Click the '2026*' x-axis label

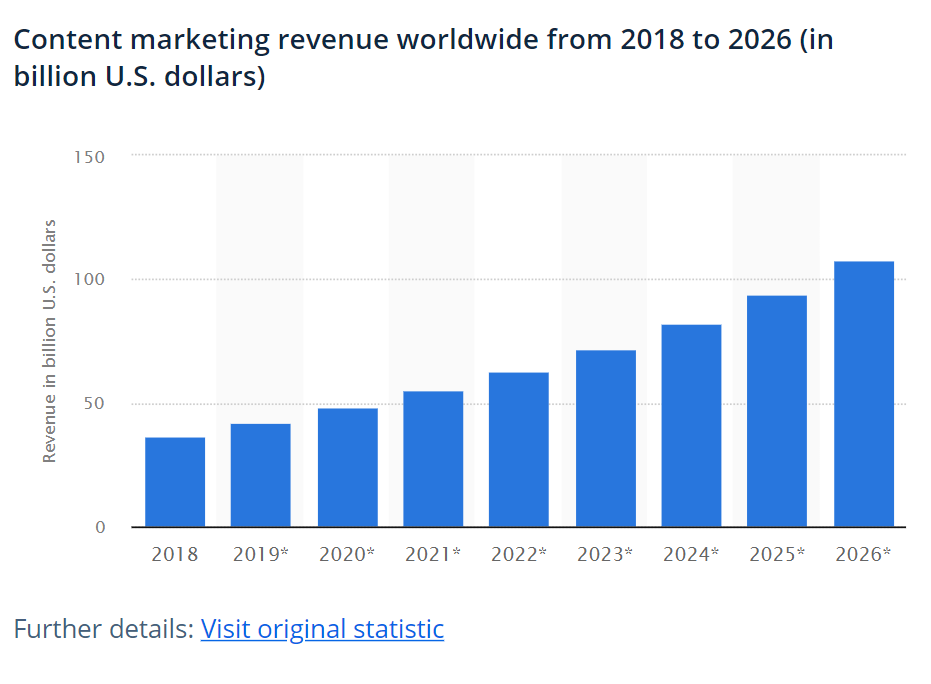863,555
